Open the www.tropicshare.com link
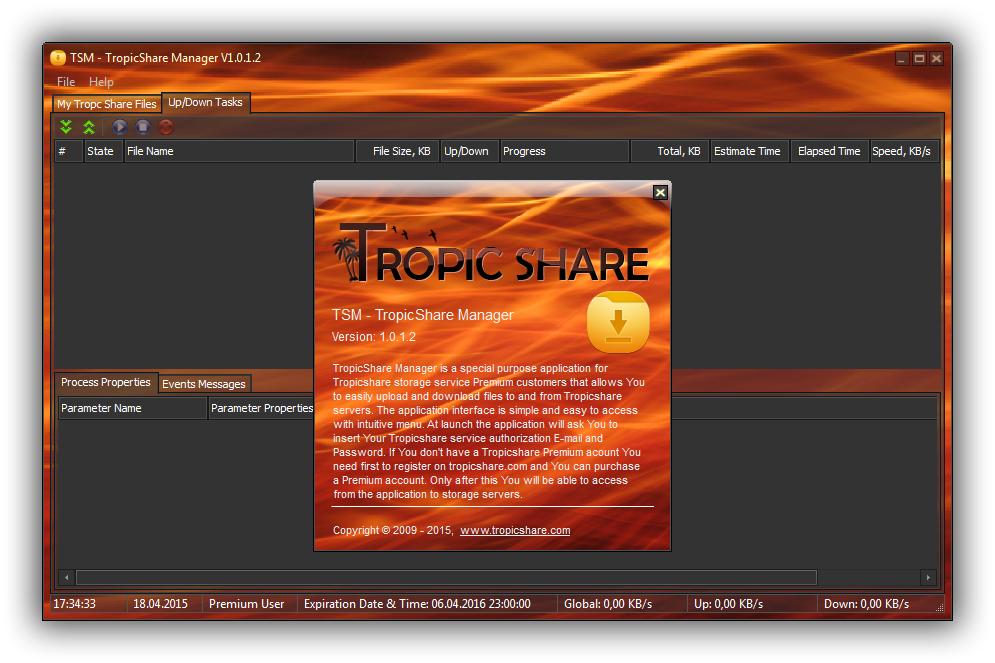Screen dimensions: 995x663 515,530
